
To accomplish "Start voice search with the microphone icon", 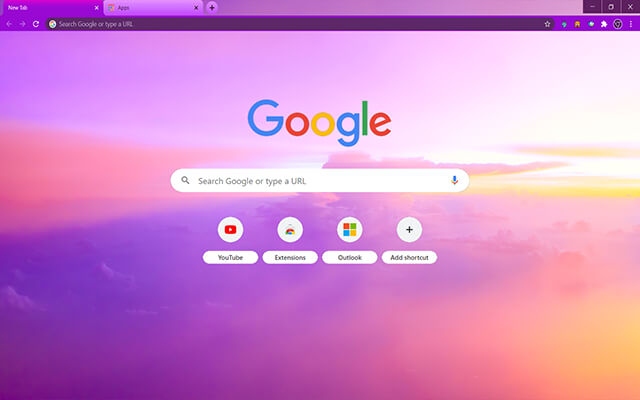I will click(454, 180).
